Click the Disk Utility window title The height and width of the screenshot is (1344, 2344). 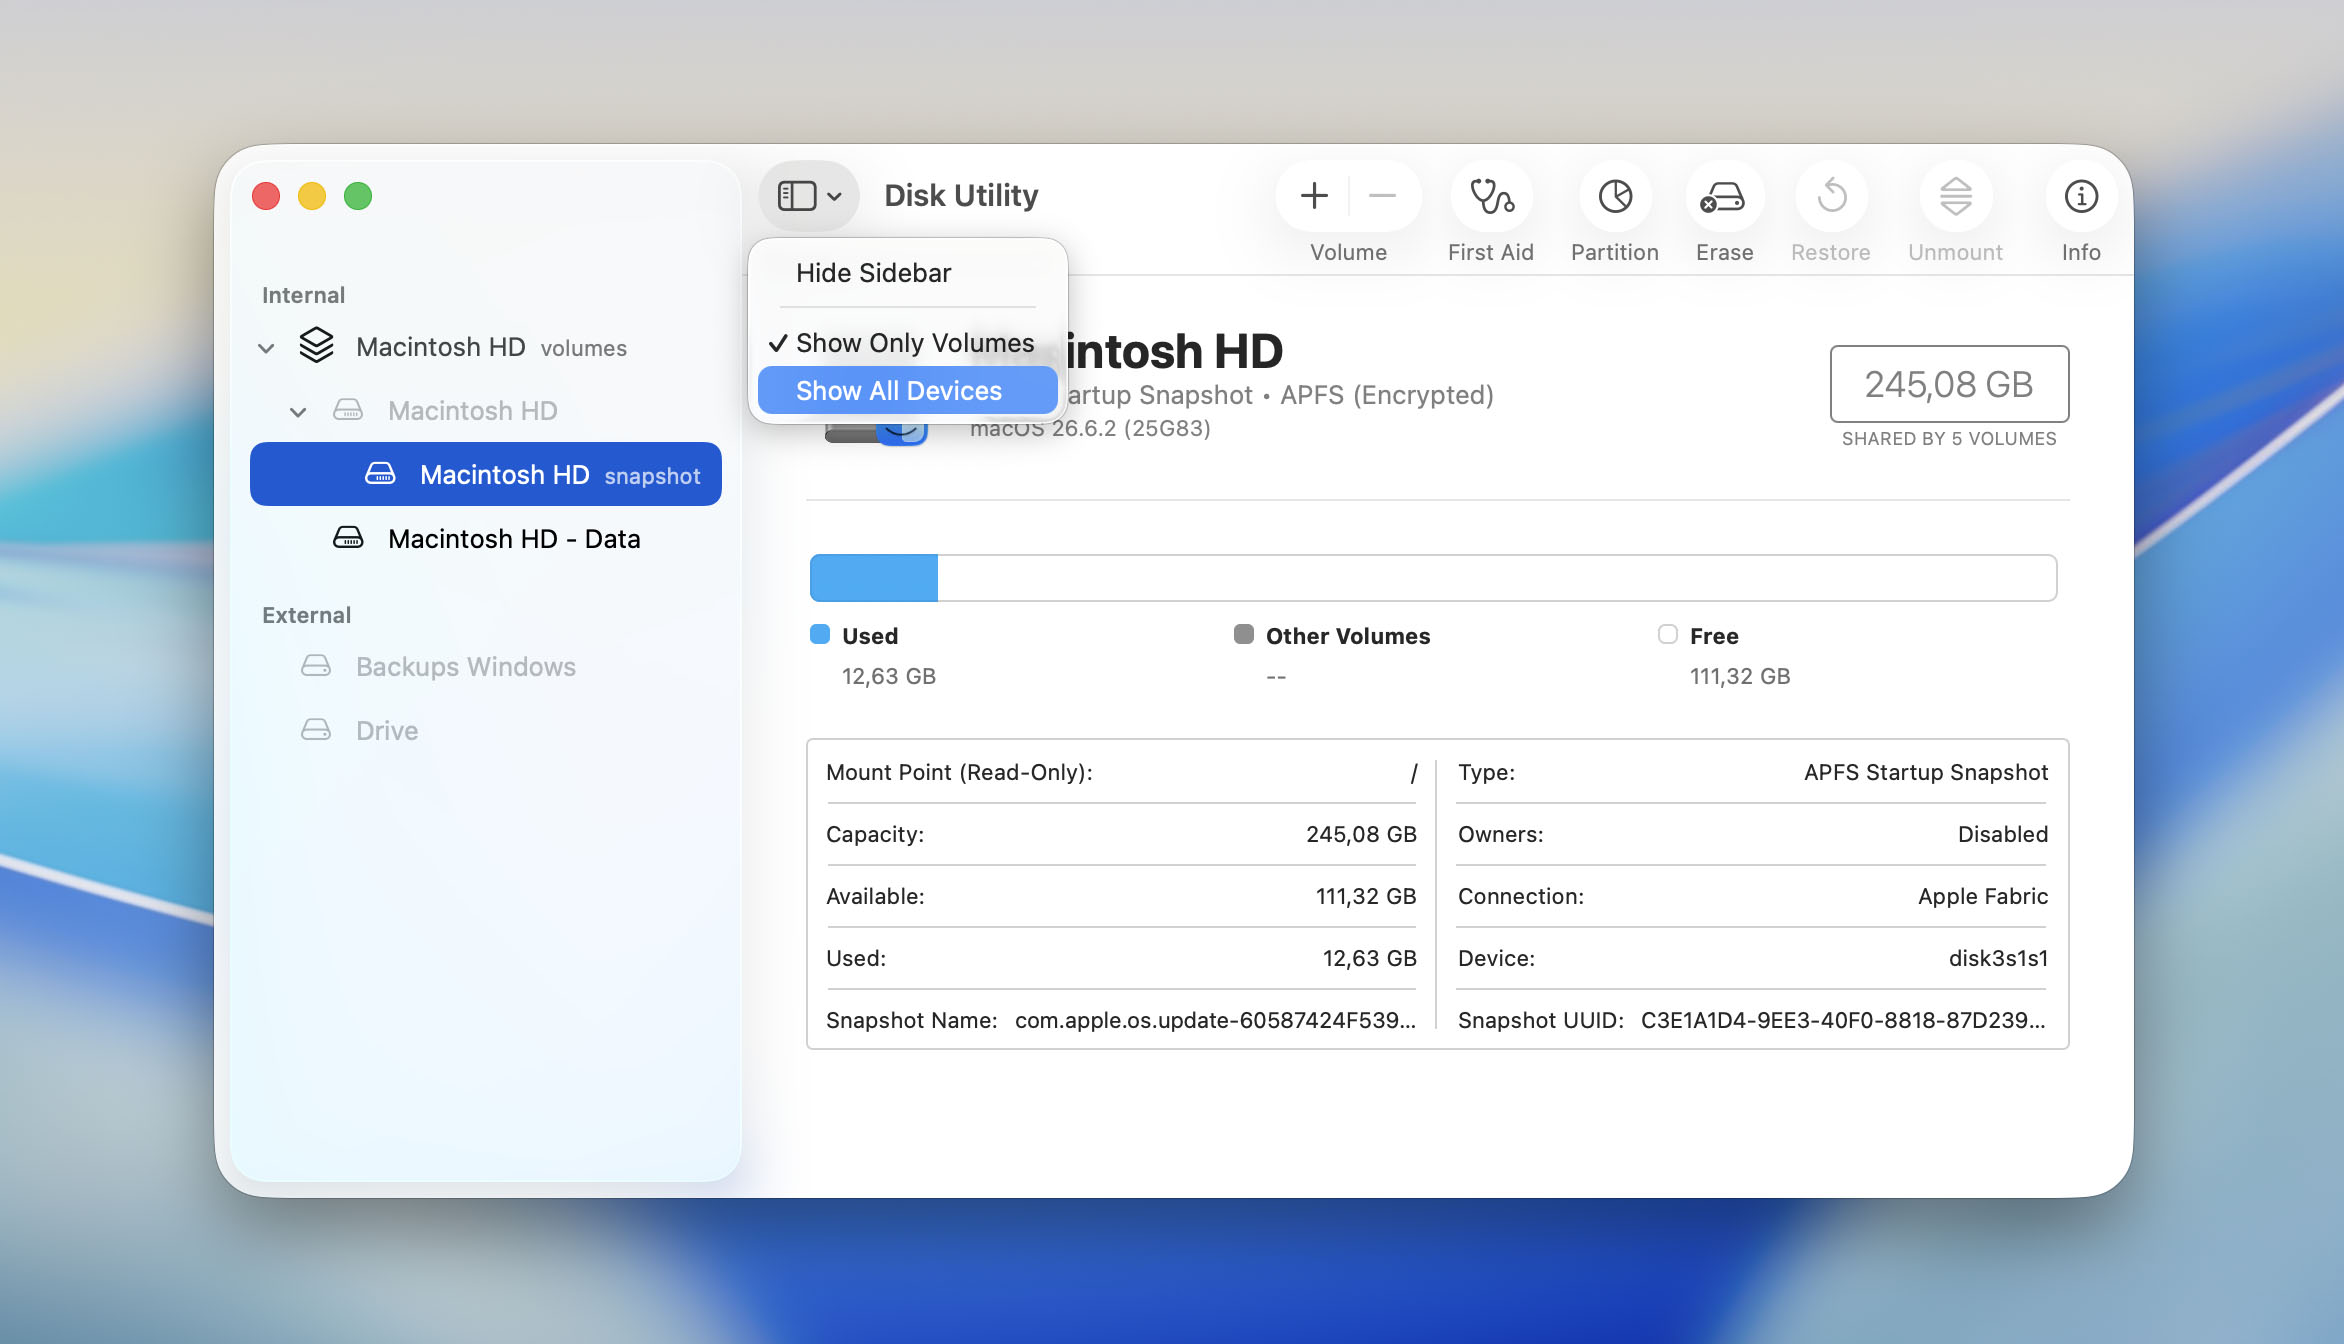coord(961,196)
